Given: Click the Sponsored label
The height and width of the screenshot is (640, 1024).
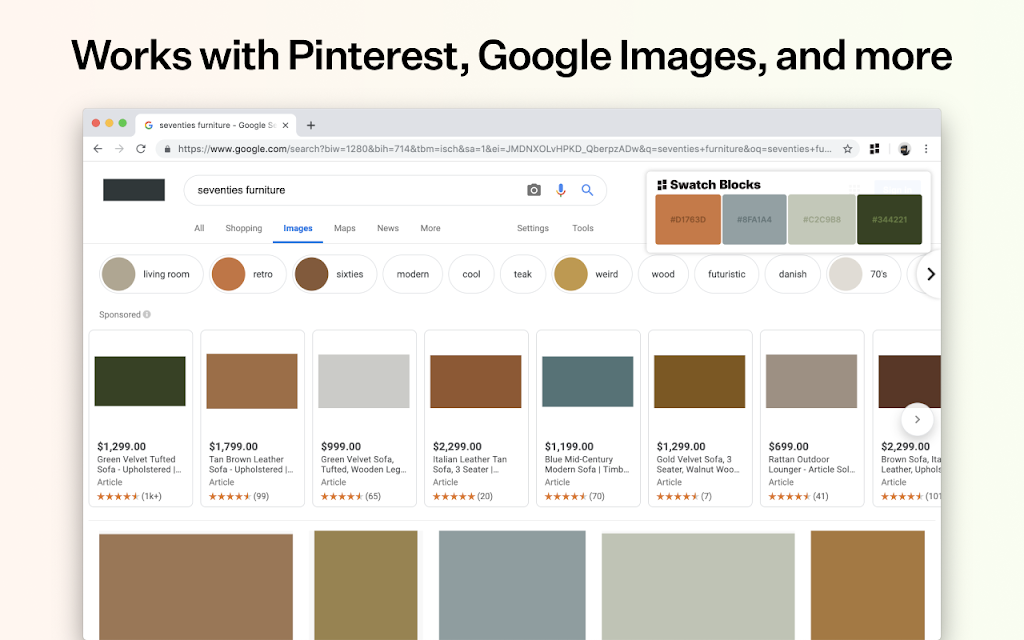Looking at the screenshot, I should [120, 314].
